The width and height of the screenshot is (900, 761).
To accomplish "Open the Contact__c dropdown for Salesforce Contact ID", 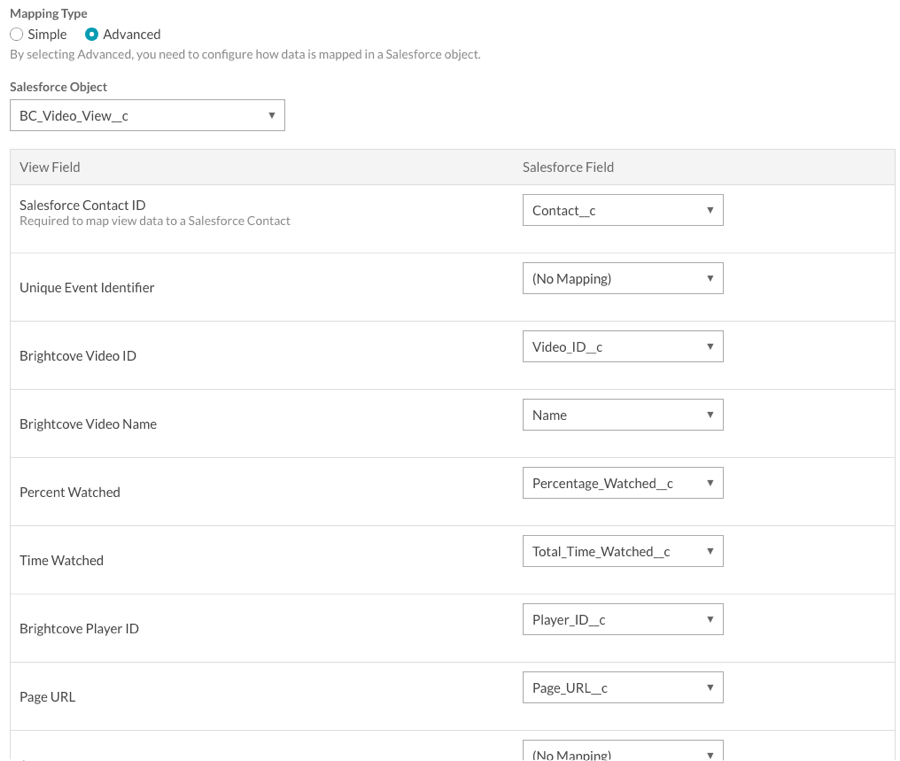I will coord(623,210).
